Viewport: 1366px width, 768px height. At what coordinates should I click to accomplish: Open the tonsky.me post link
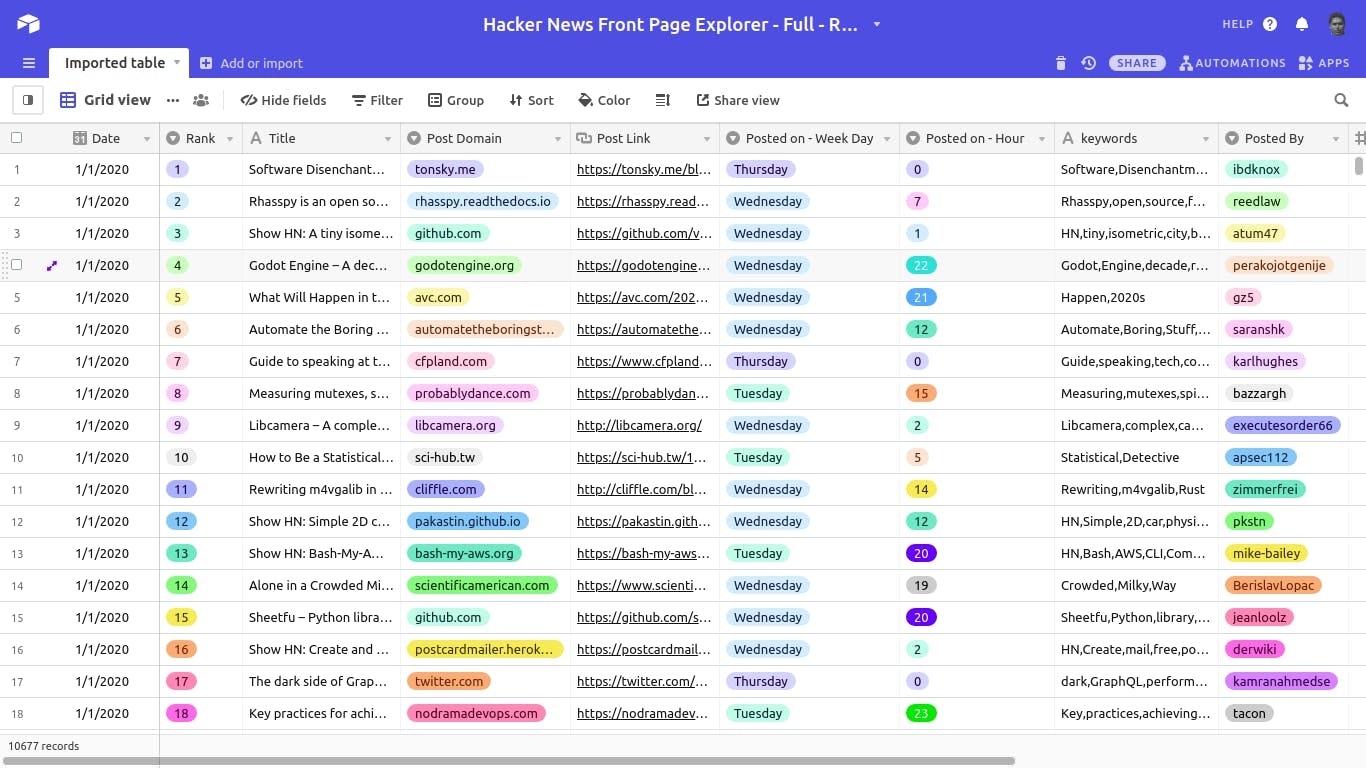click(x=643, y=169)
